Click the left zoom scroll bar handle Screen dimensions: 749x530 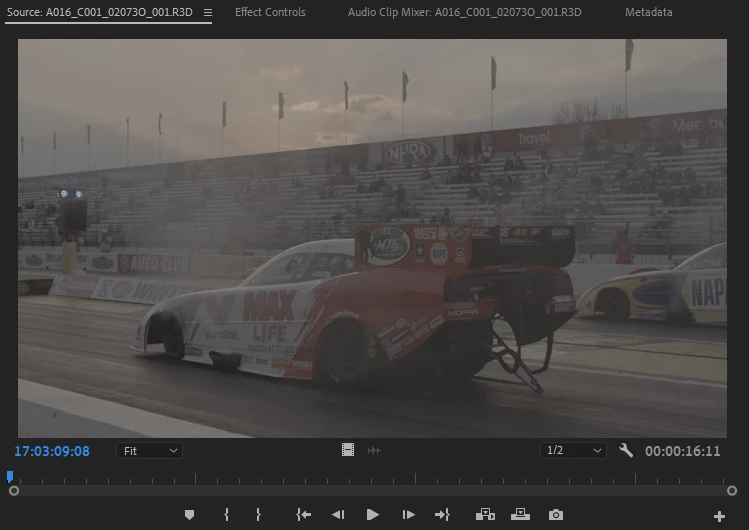coord(14,491)
